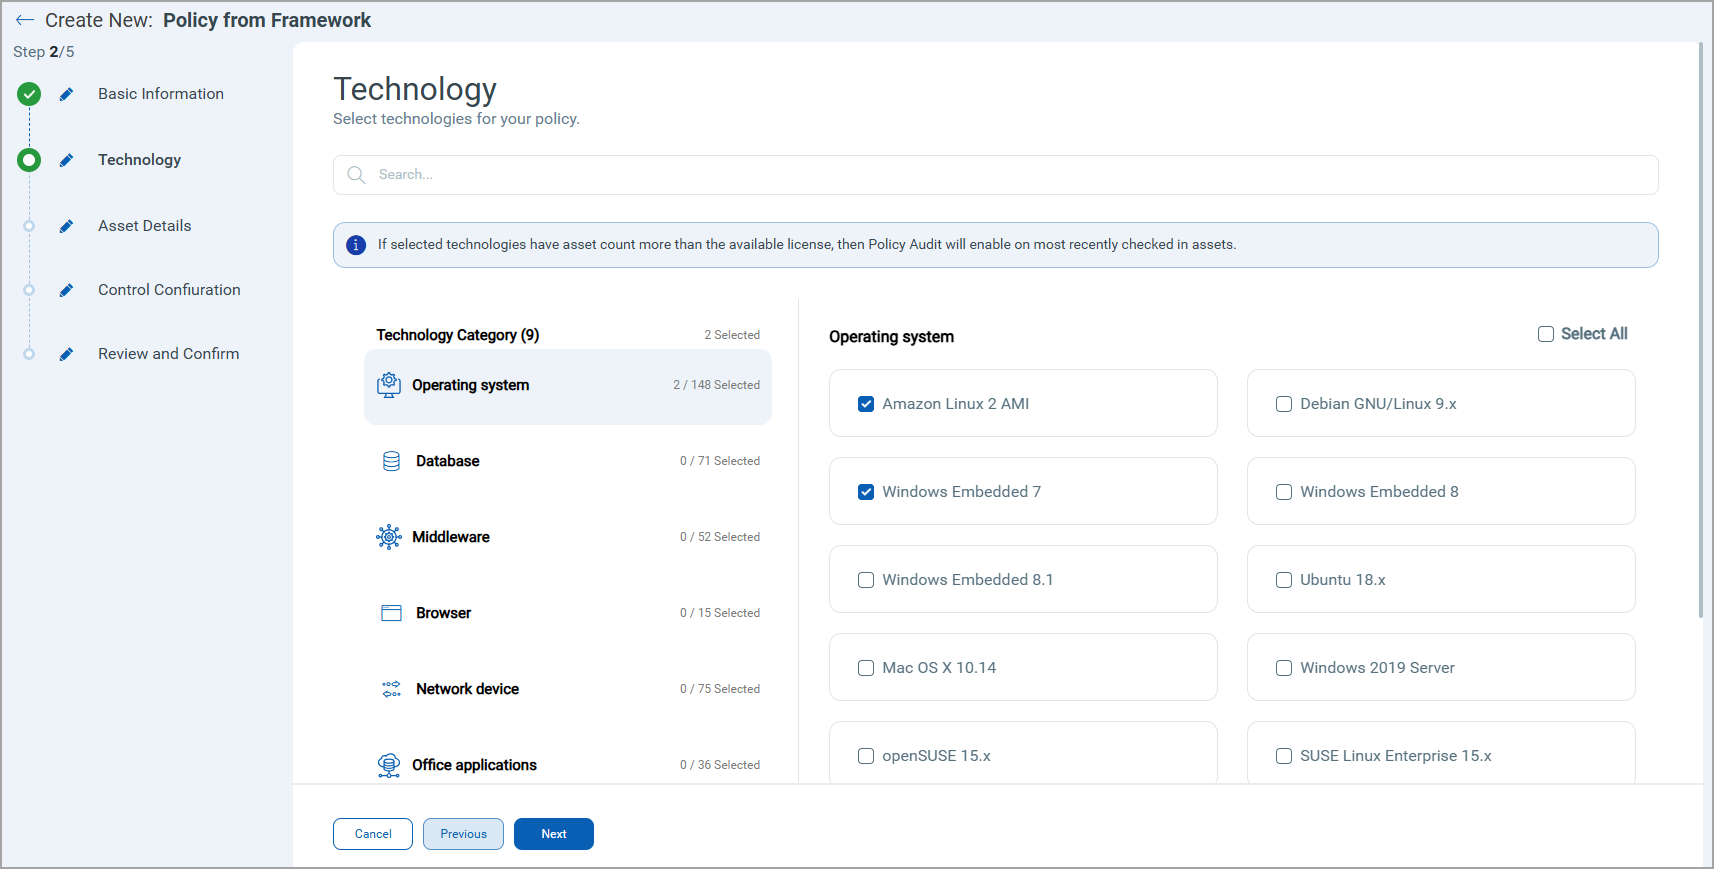The image size is (1714, 869).
Task: Open the Review and Confirm step
Action: pos(168,354)
